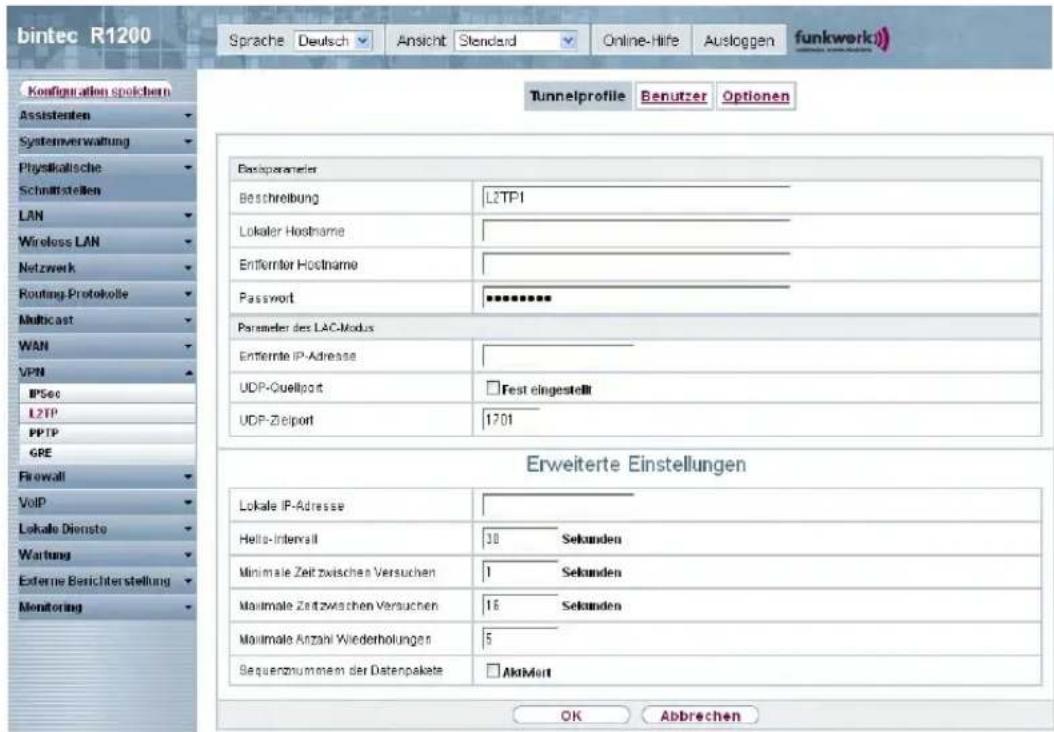The height and width of the screenshot is (732, 1054).
Task: Click Parameter des LAC-Modus header
Action: 635,327
